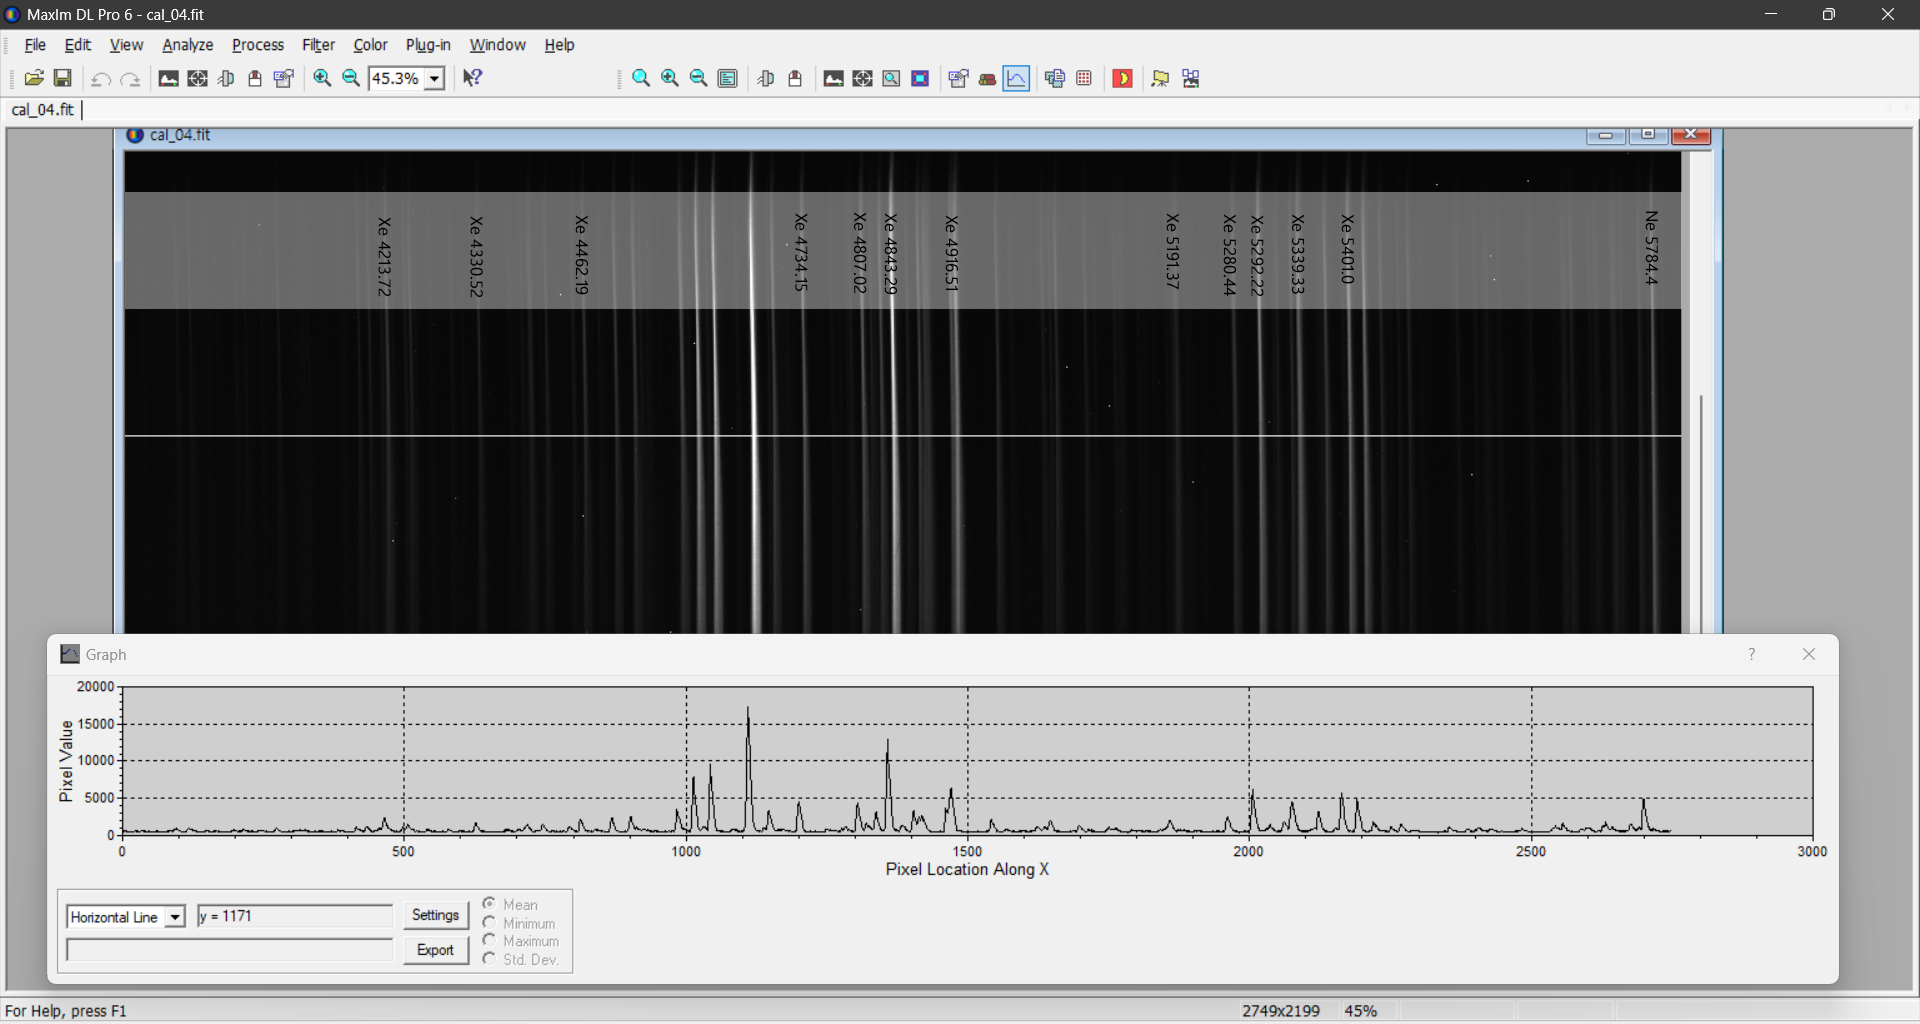Viewport: 1920px width, 1024px height.
Task: Click the Graph panel title icon
Action: point(70,654)
